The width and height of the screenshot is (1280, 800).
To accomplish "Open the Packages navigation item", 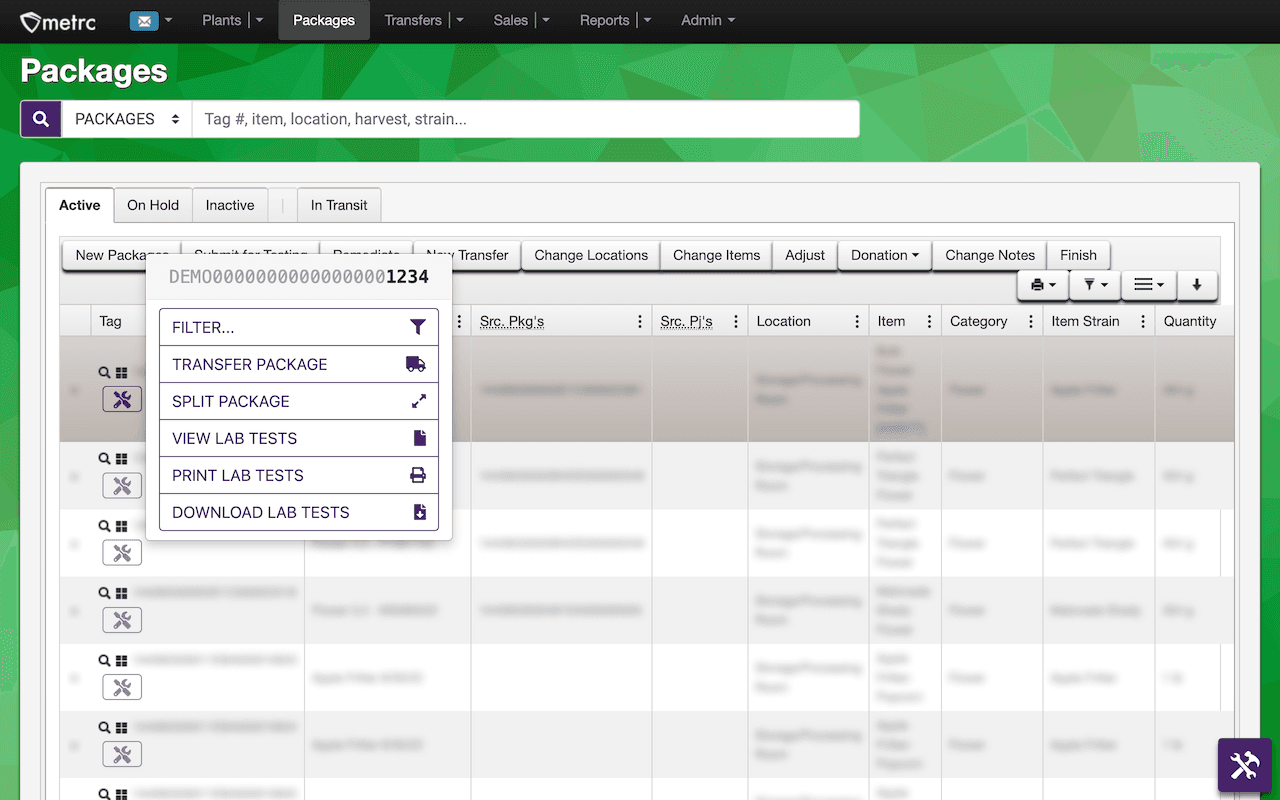I will point(324,20).
